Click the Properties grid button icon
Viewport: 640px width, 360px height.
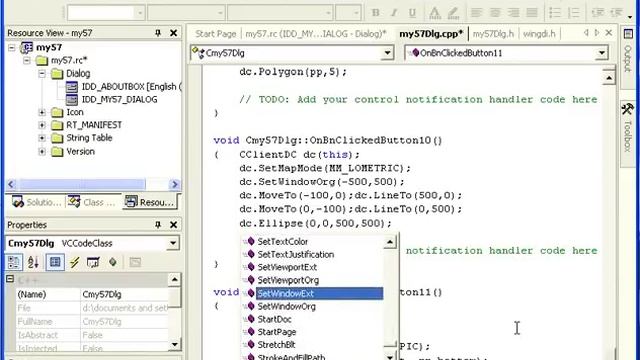pyautogui.click(x=55, y=262)
